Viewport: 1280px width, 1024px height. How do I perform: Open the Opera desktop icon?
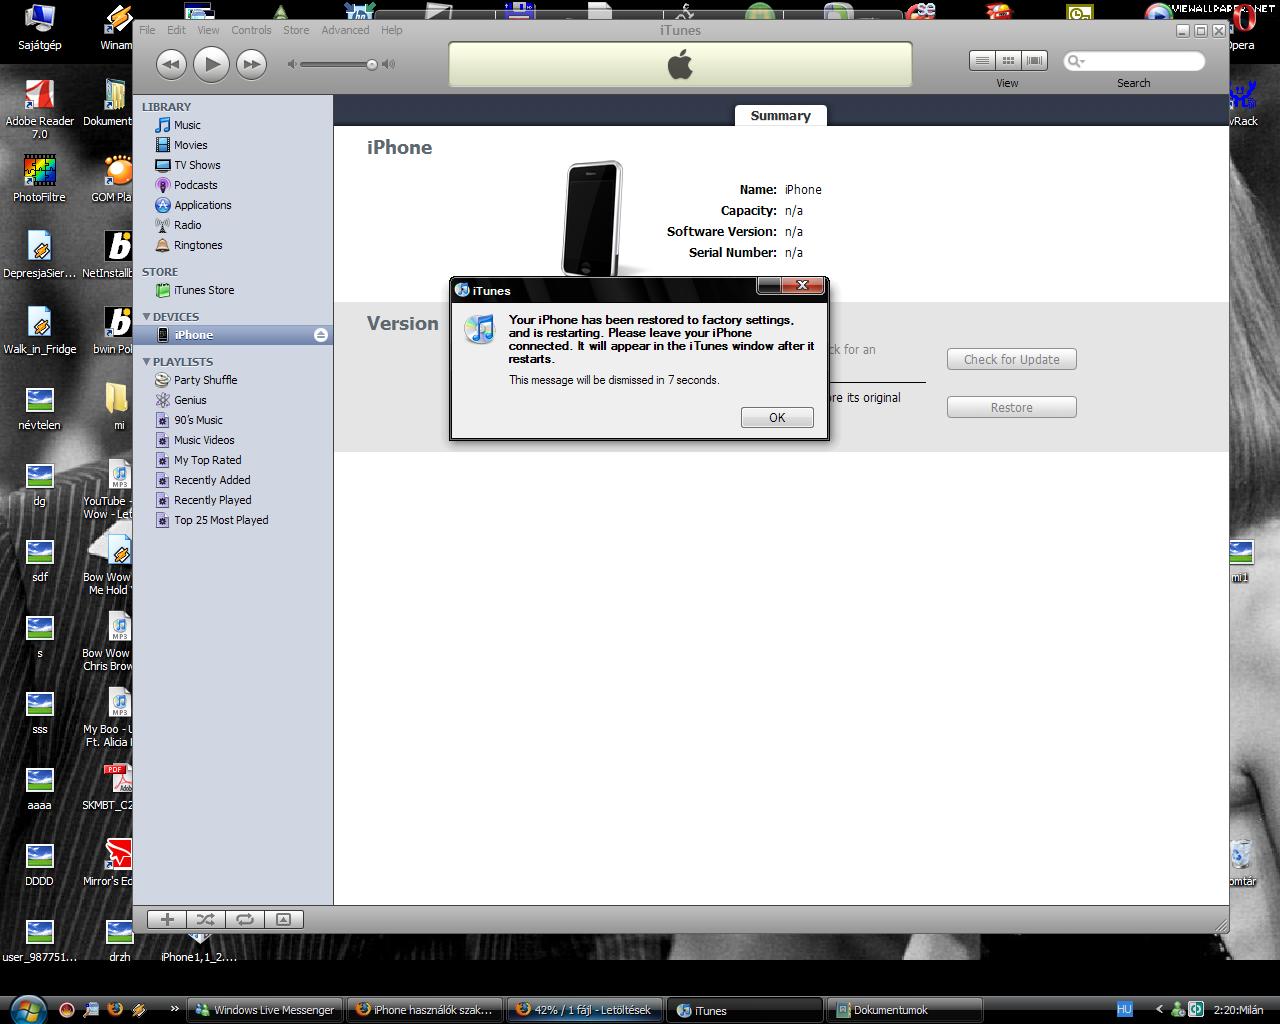1241,28
